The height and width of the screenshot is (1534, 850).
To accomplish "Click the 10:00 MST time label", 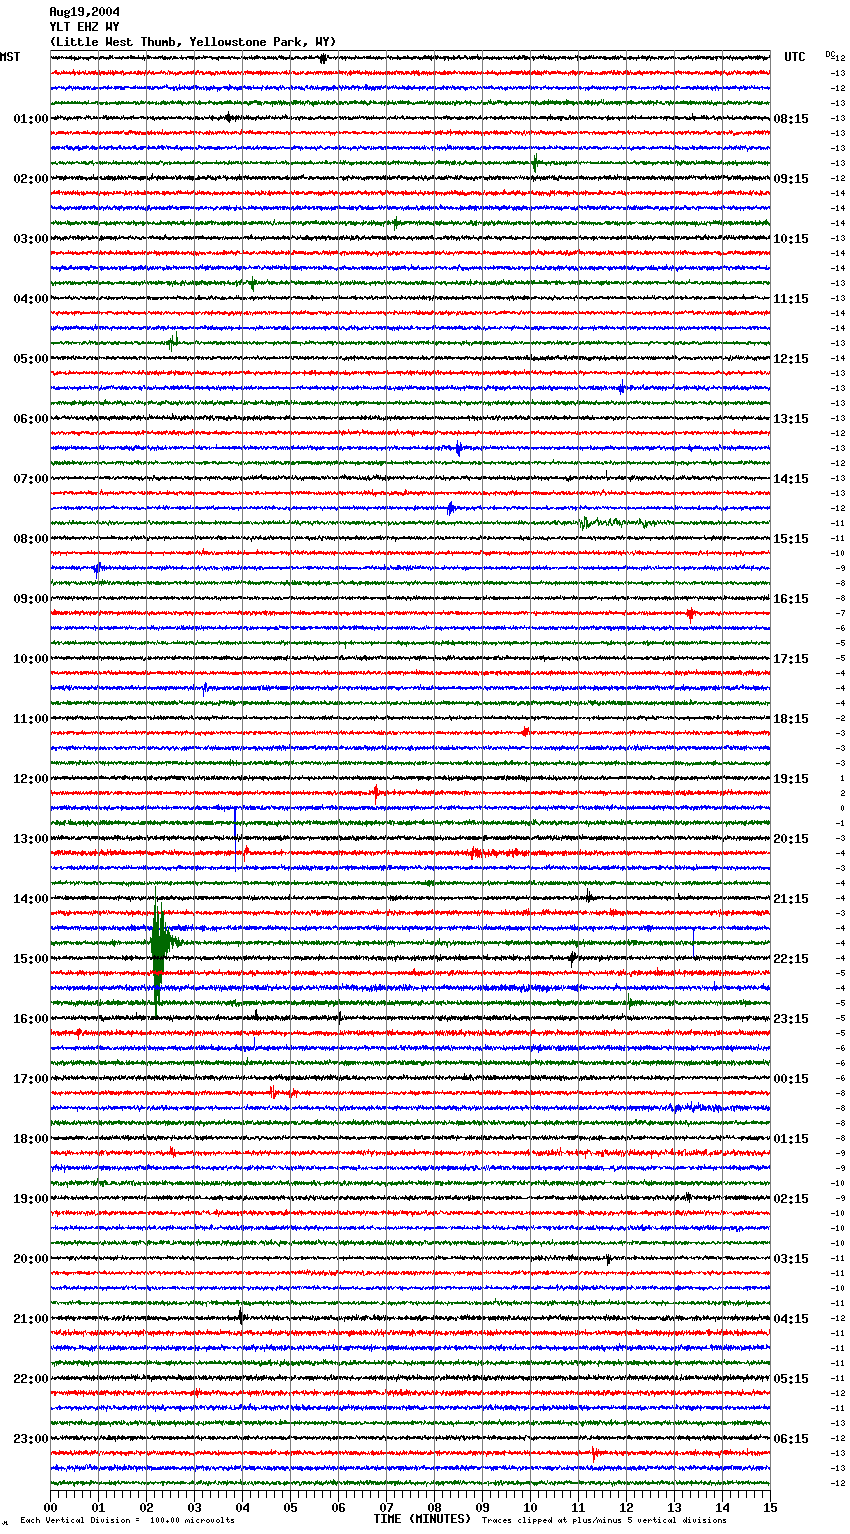I will click(31, 659).
